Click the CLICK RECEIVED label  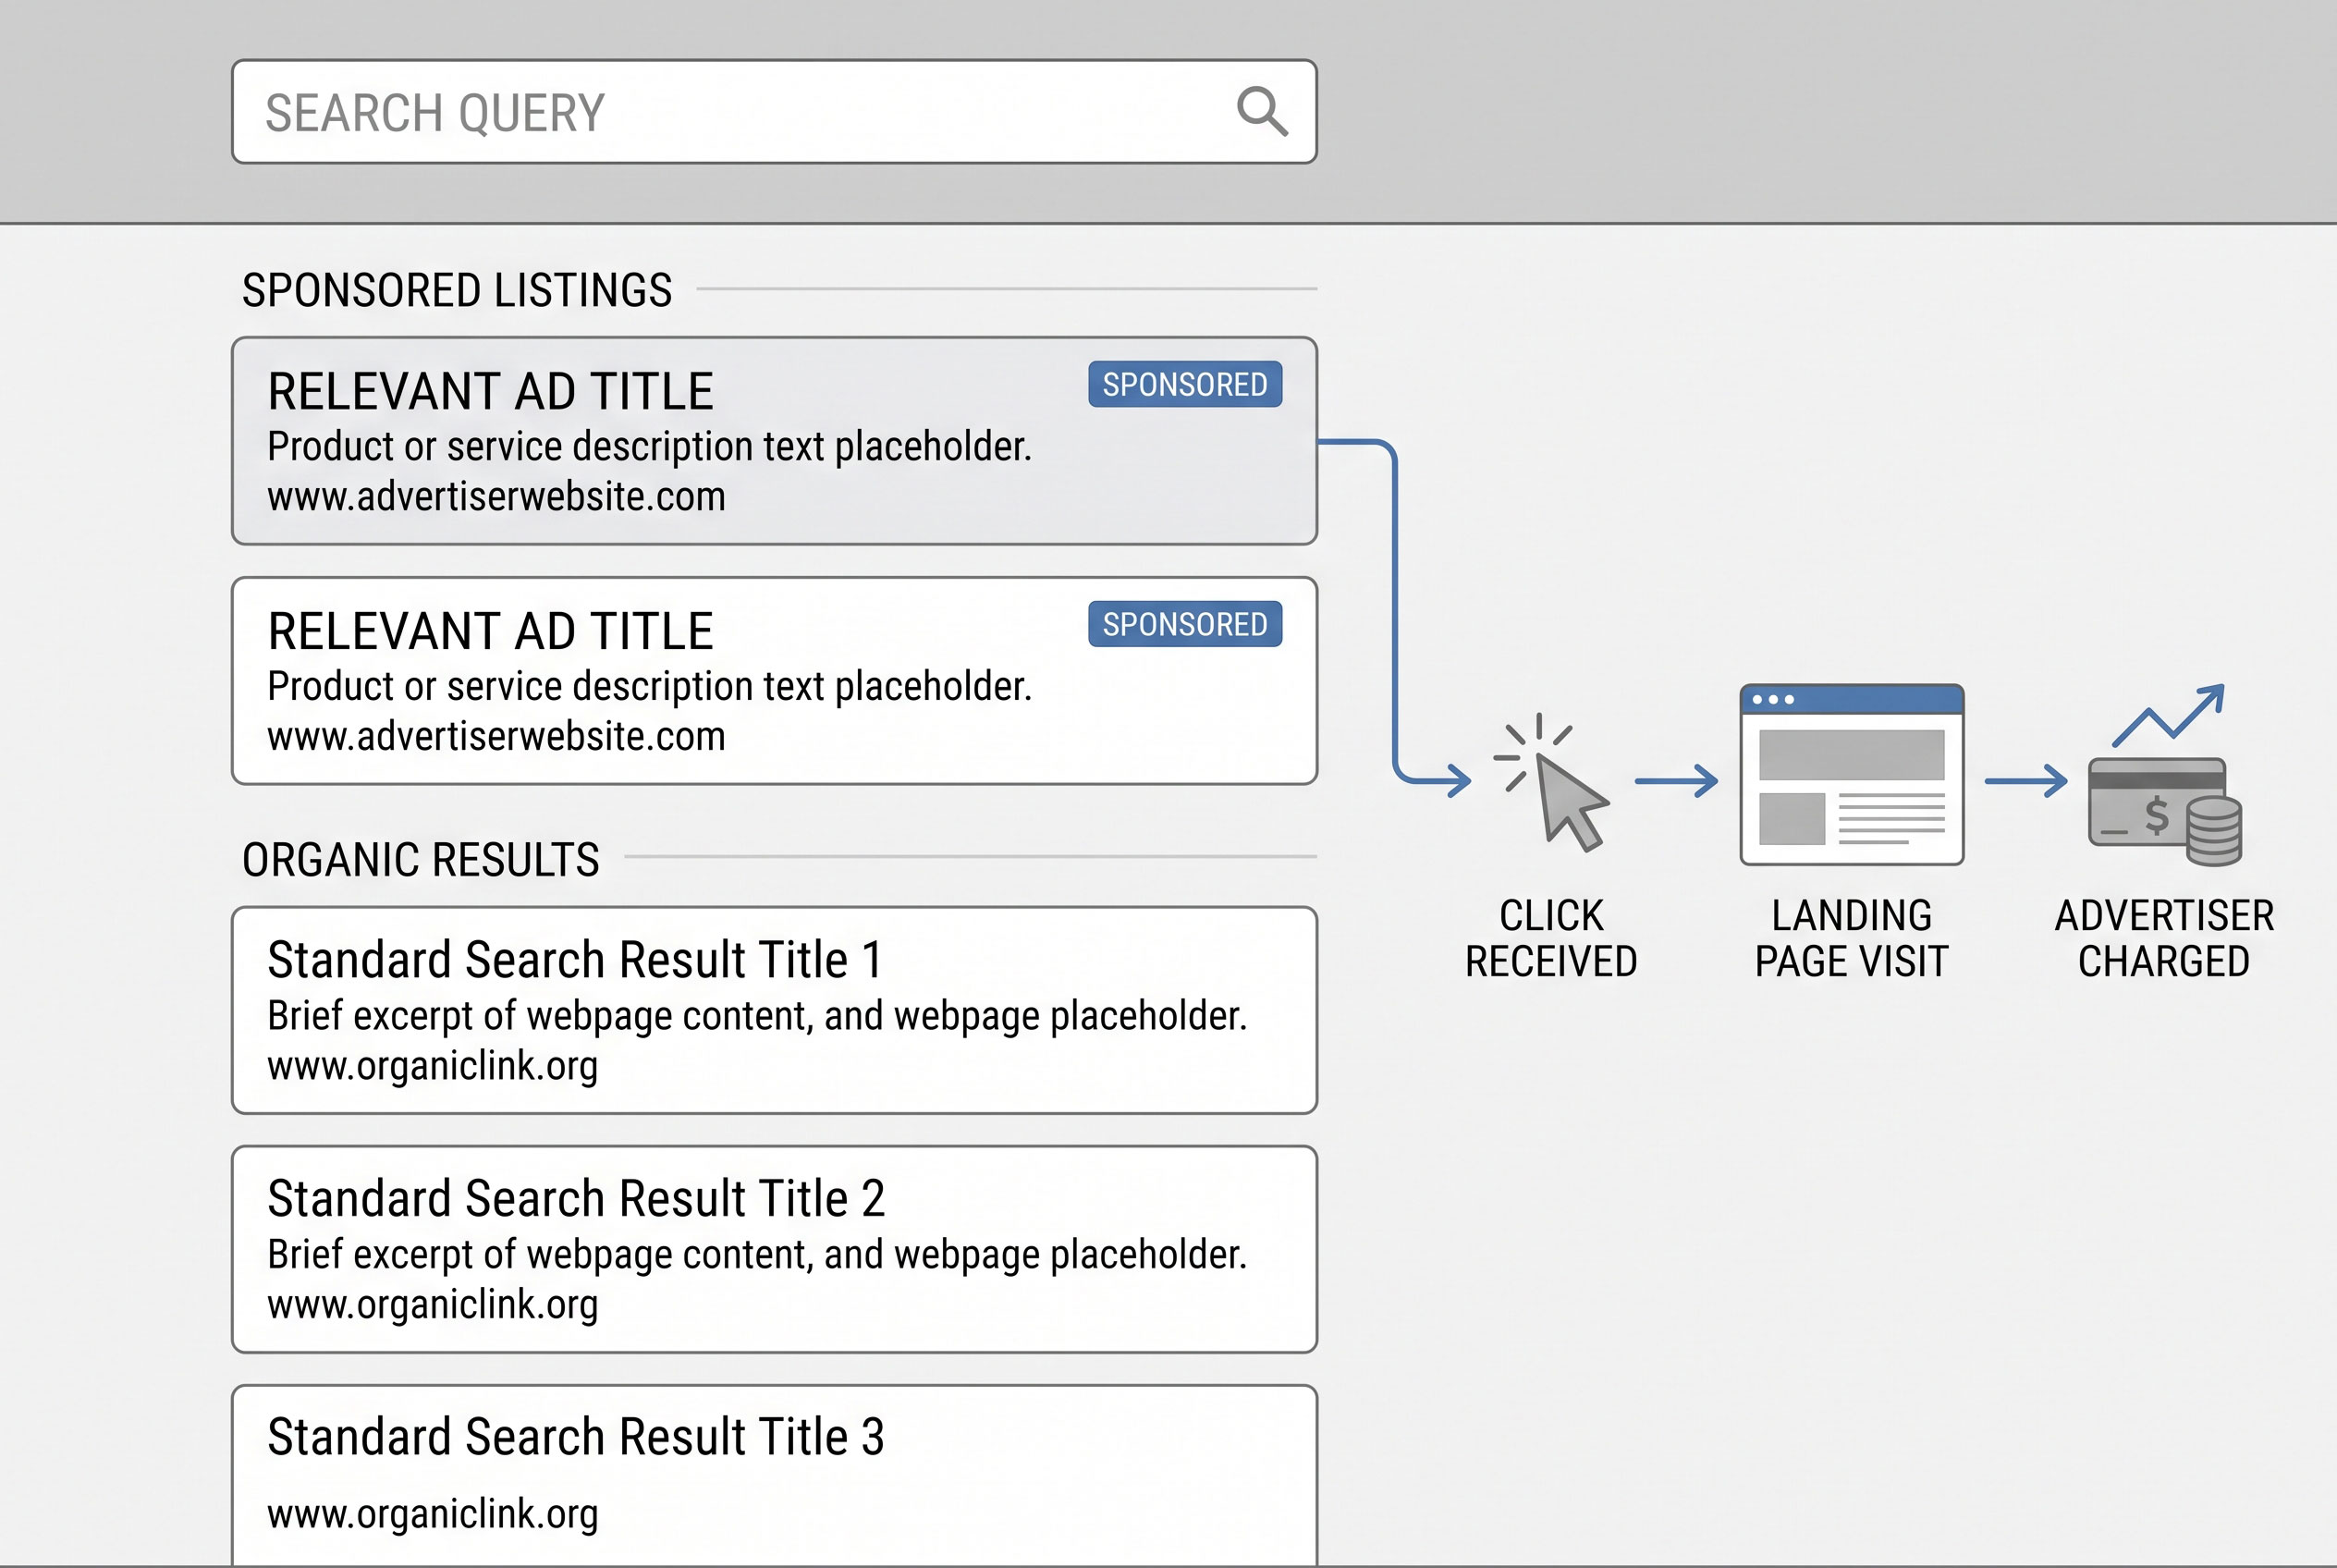coord(1551,938)
